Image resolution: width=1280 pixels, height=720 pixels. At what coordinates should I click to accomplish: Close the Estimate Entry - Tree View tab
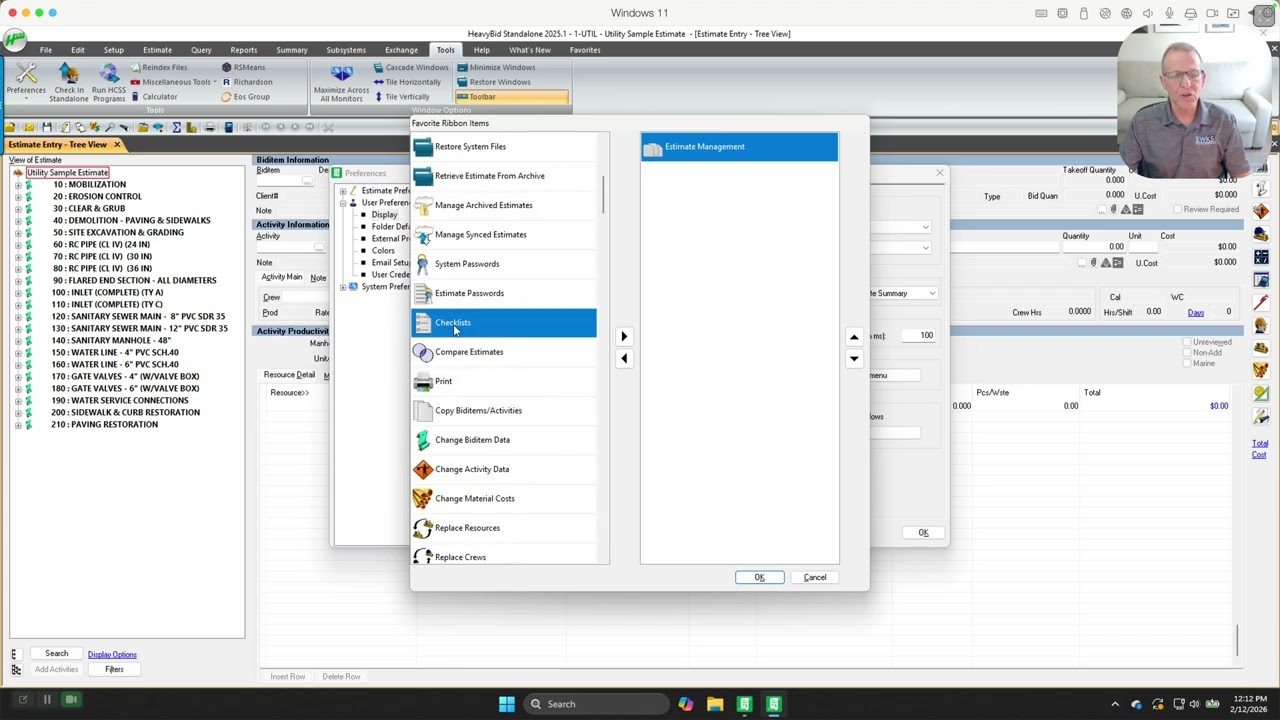[116, 145]
